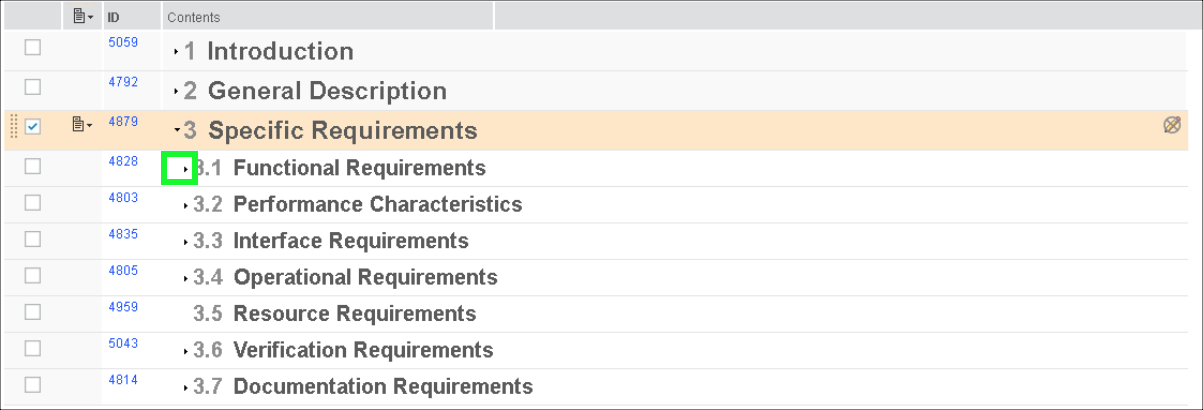Grab the drag handle beside row 4879

(13, 127)
